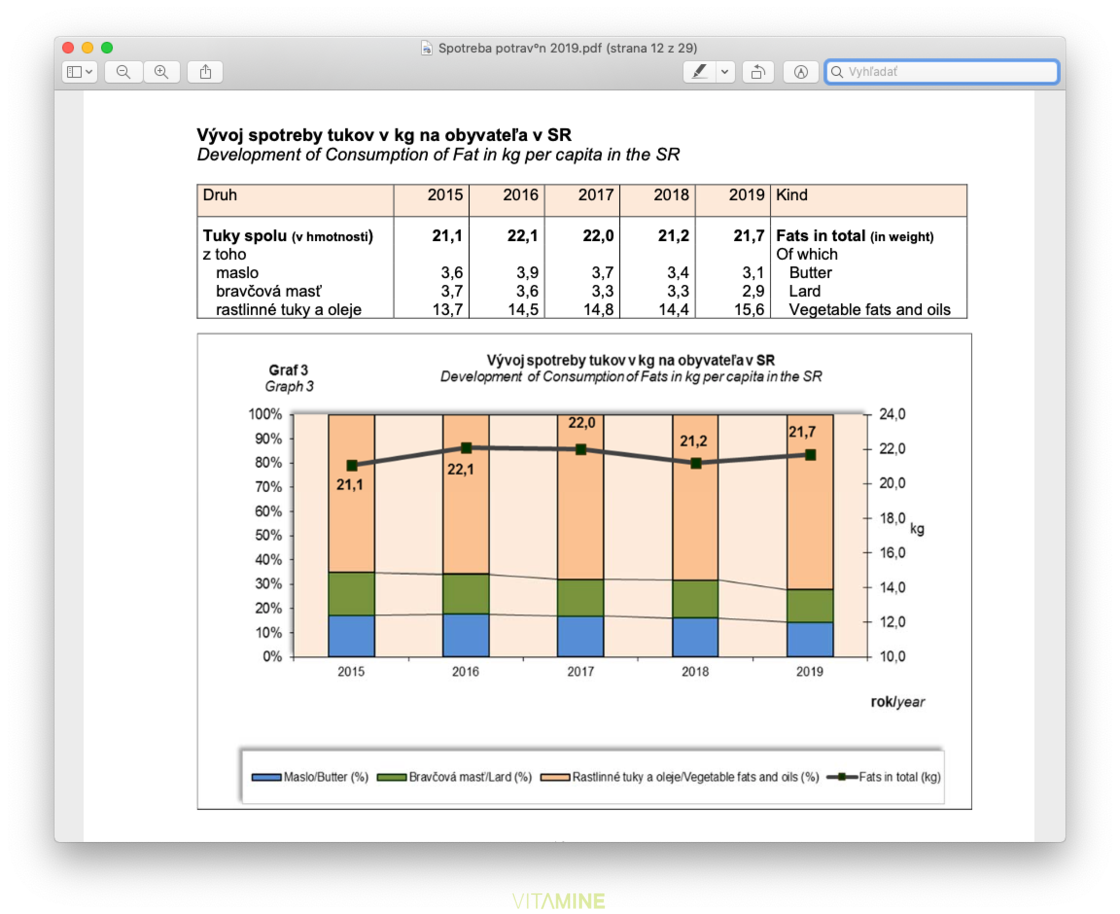This screenshot has height=914, width=1120.
Task: Click the 'kg' right axis label
Action: [x=916, y=529]
